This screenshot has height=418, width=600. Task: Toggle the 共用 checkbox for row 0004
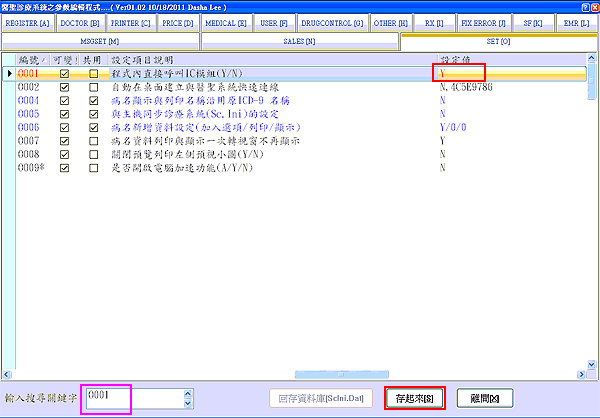point(93,101)
